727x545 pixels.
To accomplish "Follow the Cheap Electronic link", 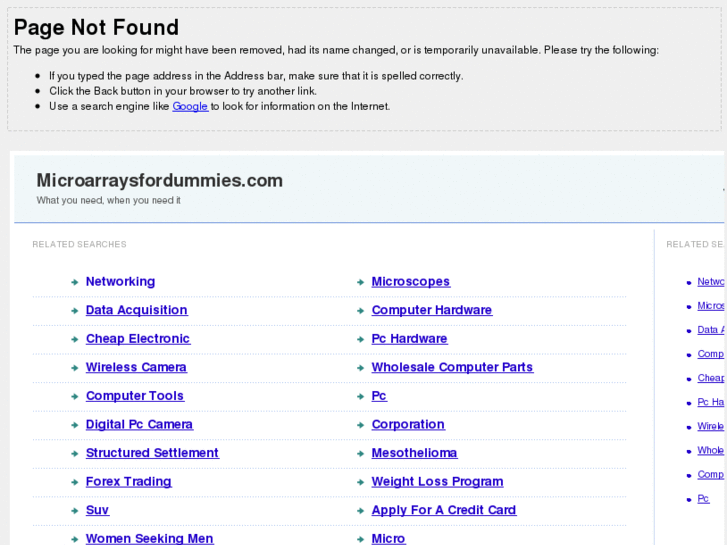I will coord(137,339).
